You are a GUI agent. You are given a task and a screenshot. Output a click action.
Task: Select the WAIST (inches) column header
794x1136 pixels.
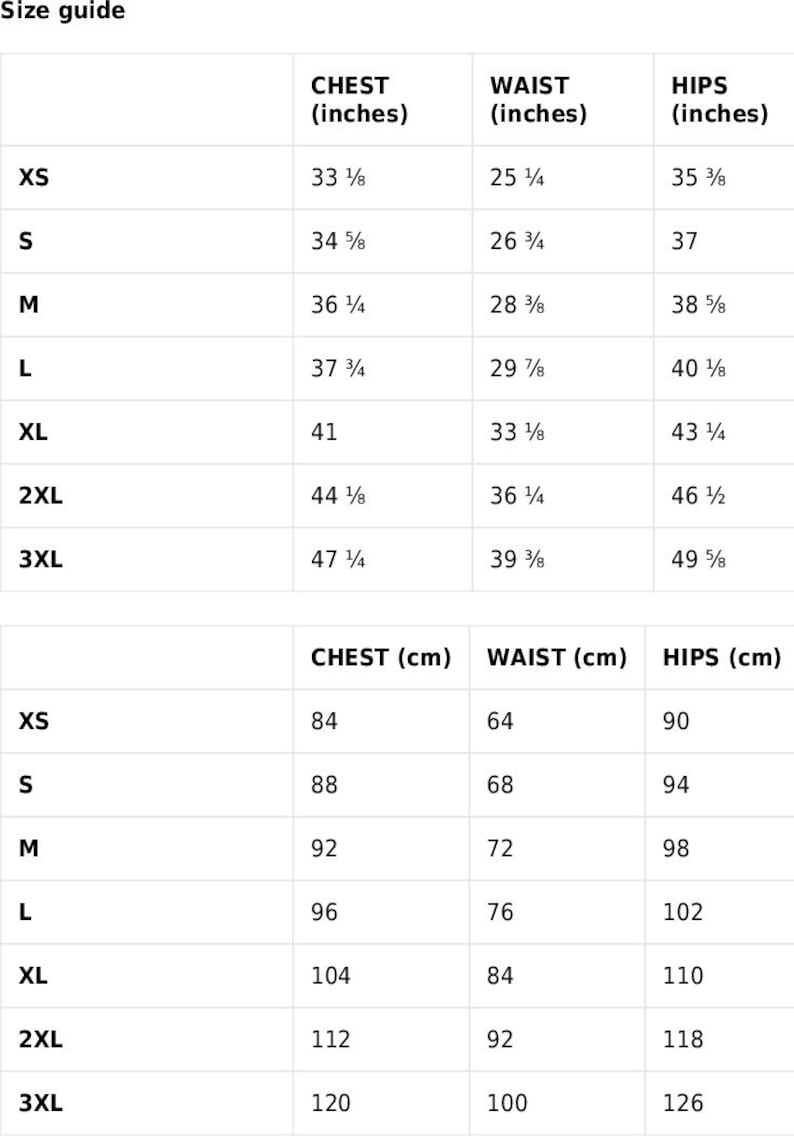[x=538, y=99]
